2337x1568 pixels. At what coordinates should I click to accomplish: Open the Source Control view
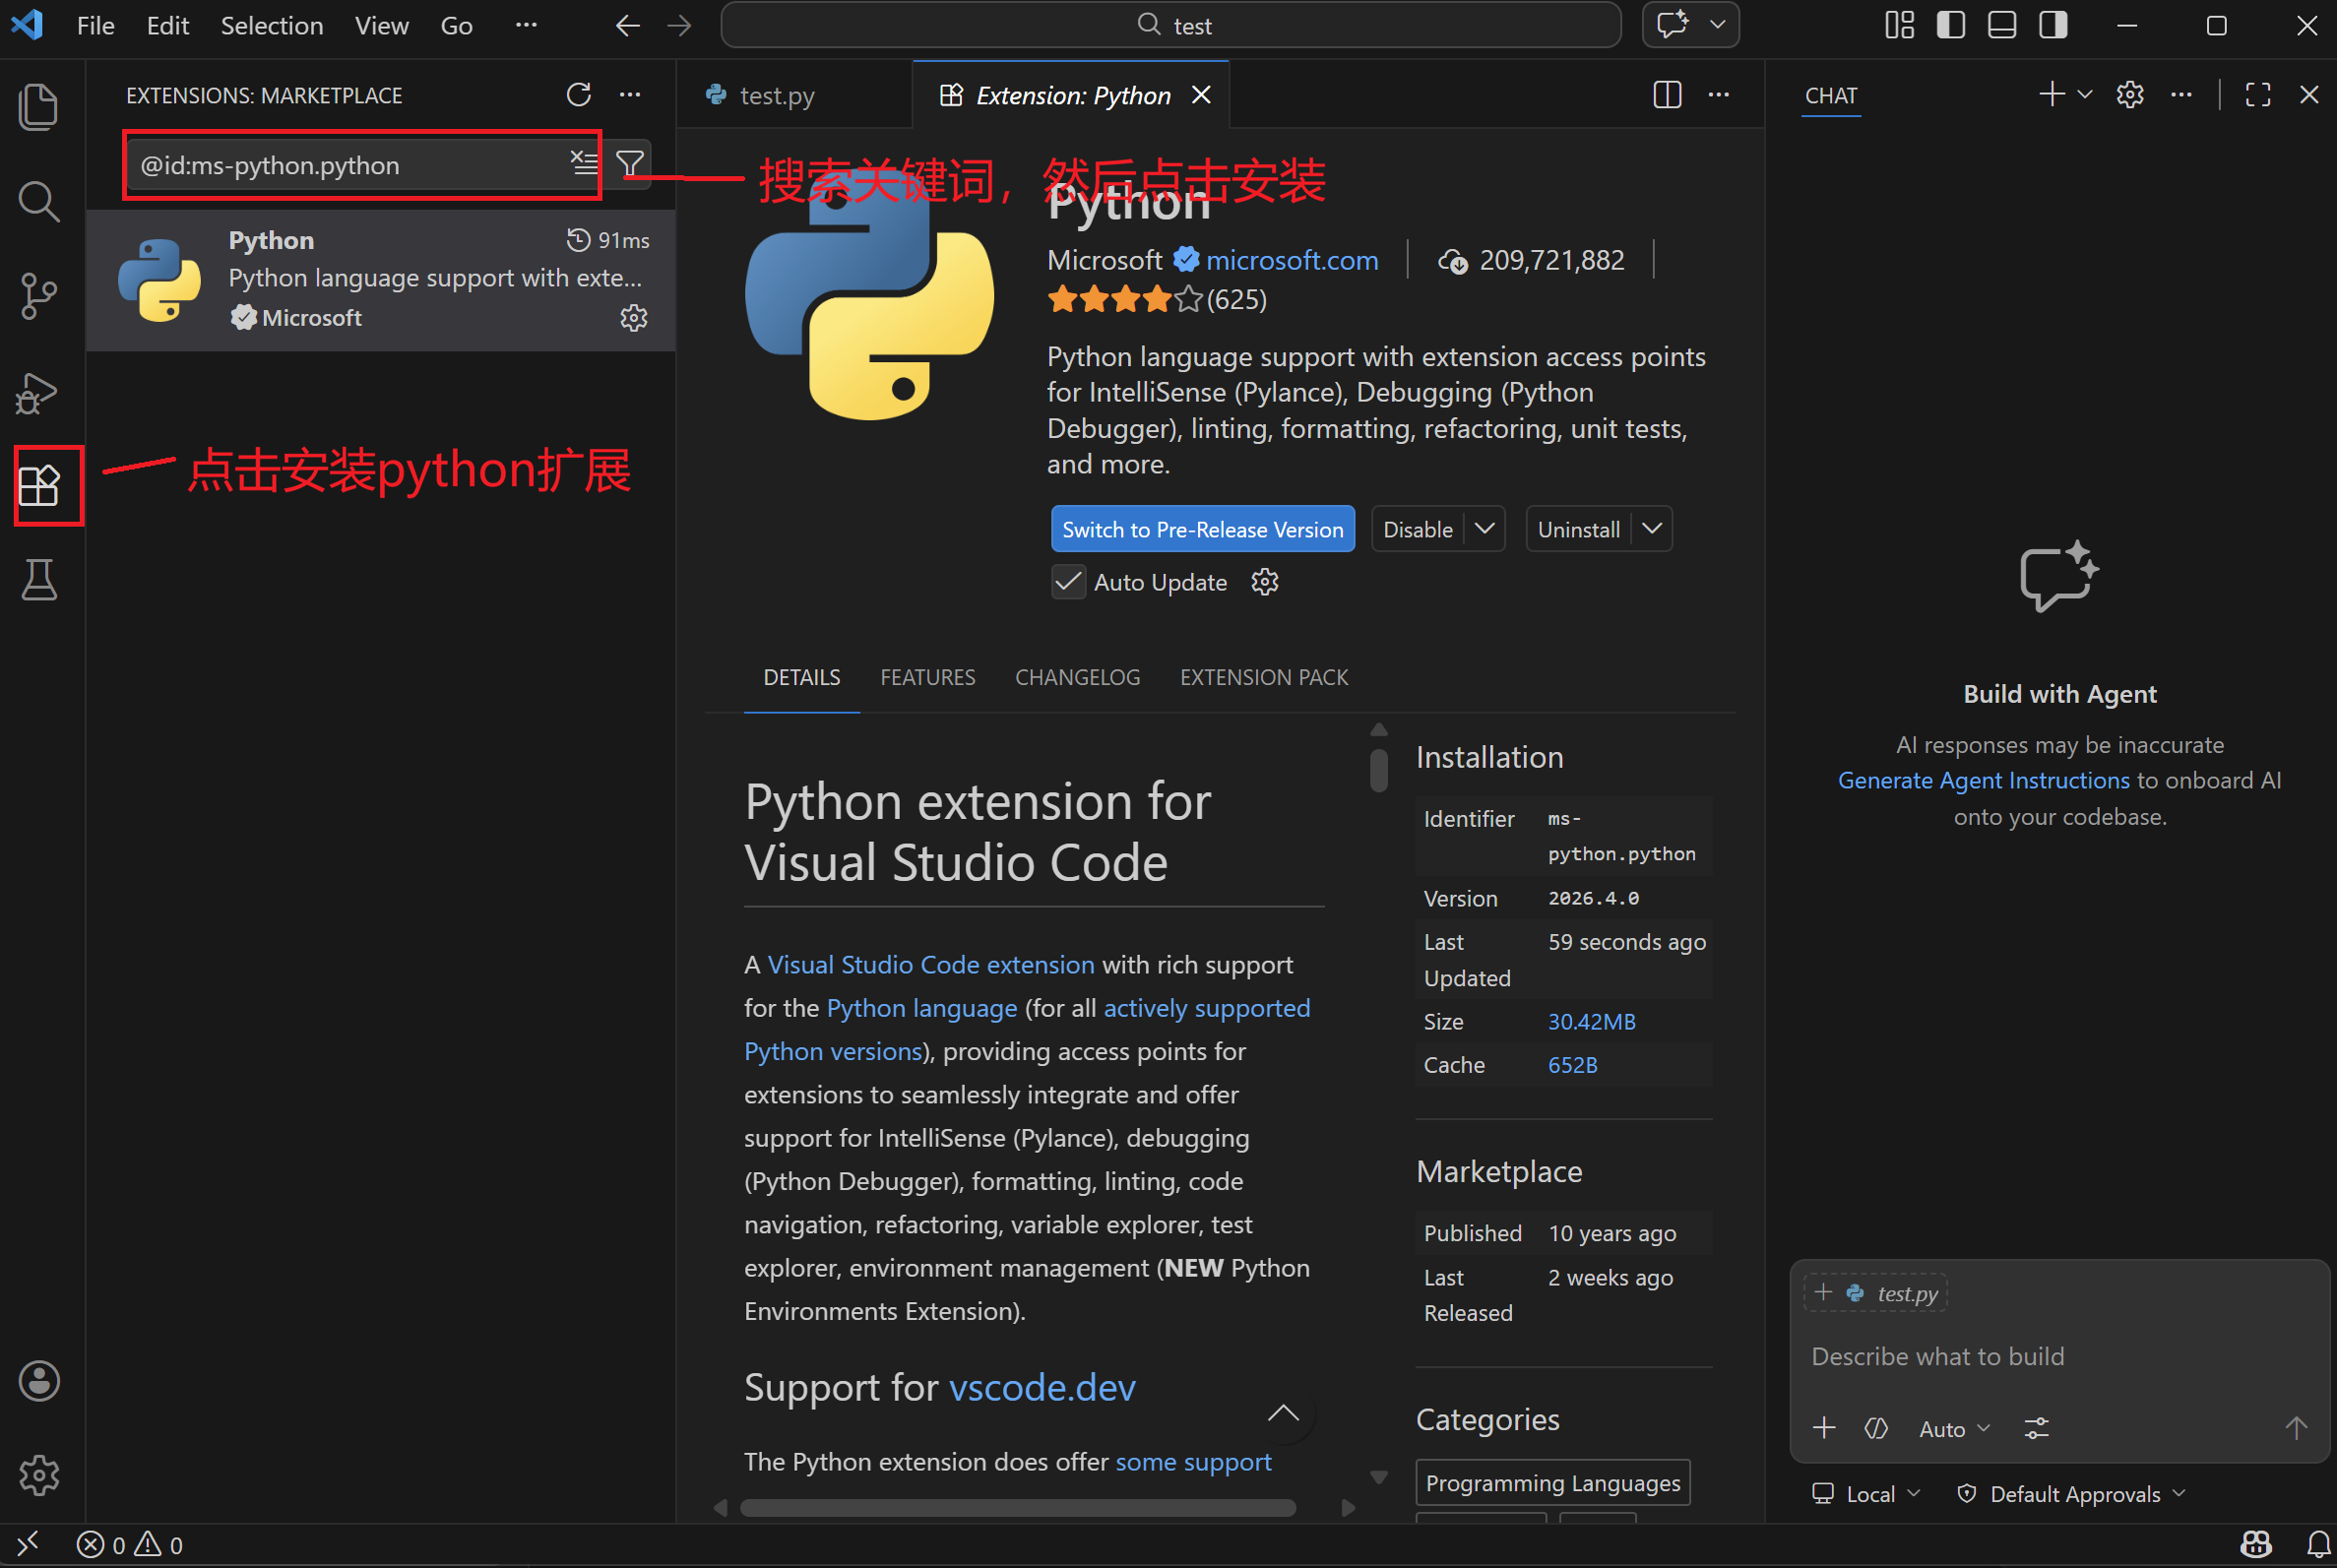click(38, 296)
